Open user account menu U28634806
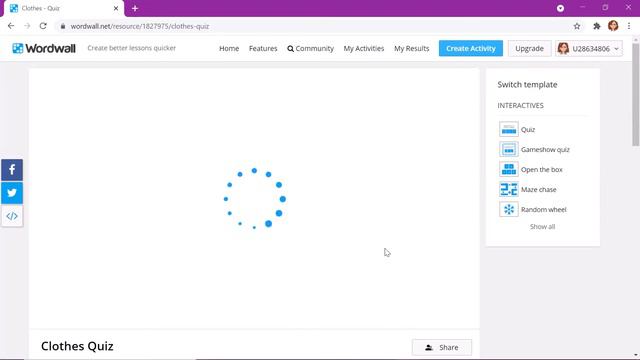The height and width of the screenshot is (360, 640). point(589,49)
